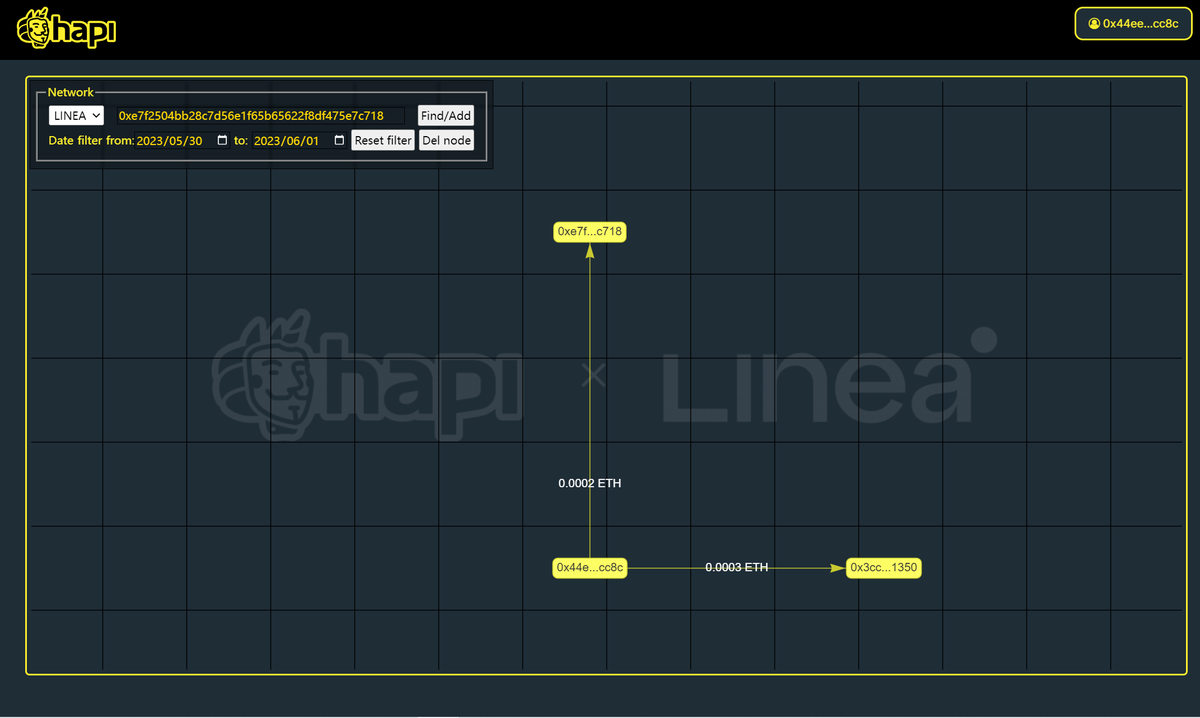Click the 0.0003 ETH edge label
The image size is (1200, 718).
pyautogui.click(x=737, y=567)
